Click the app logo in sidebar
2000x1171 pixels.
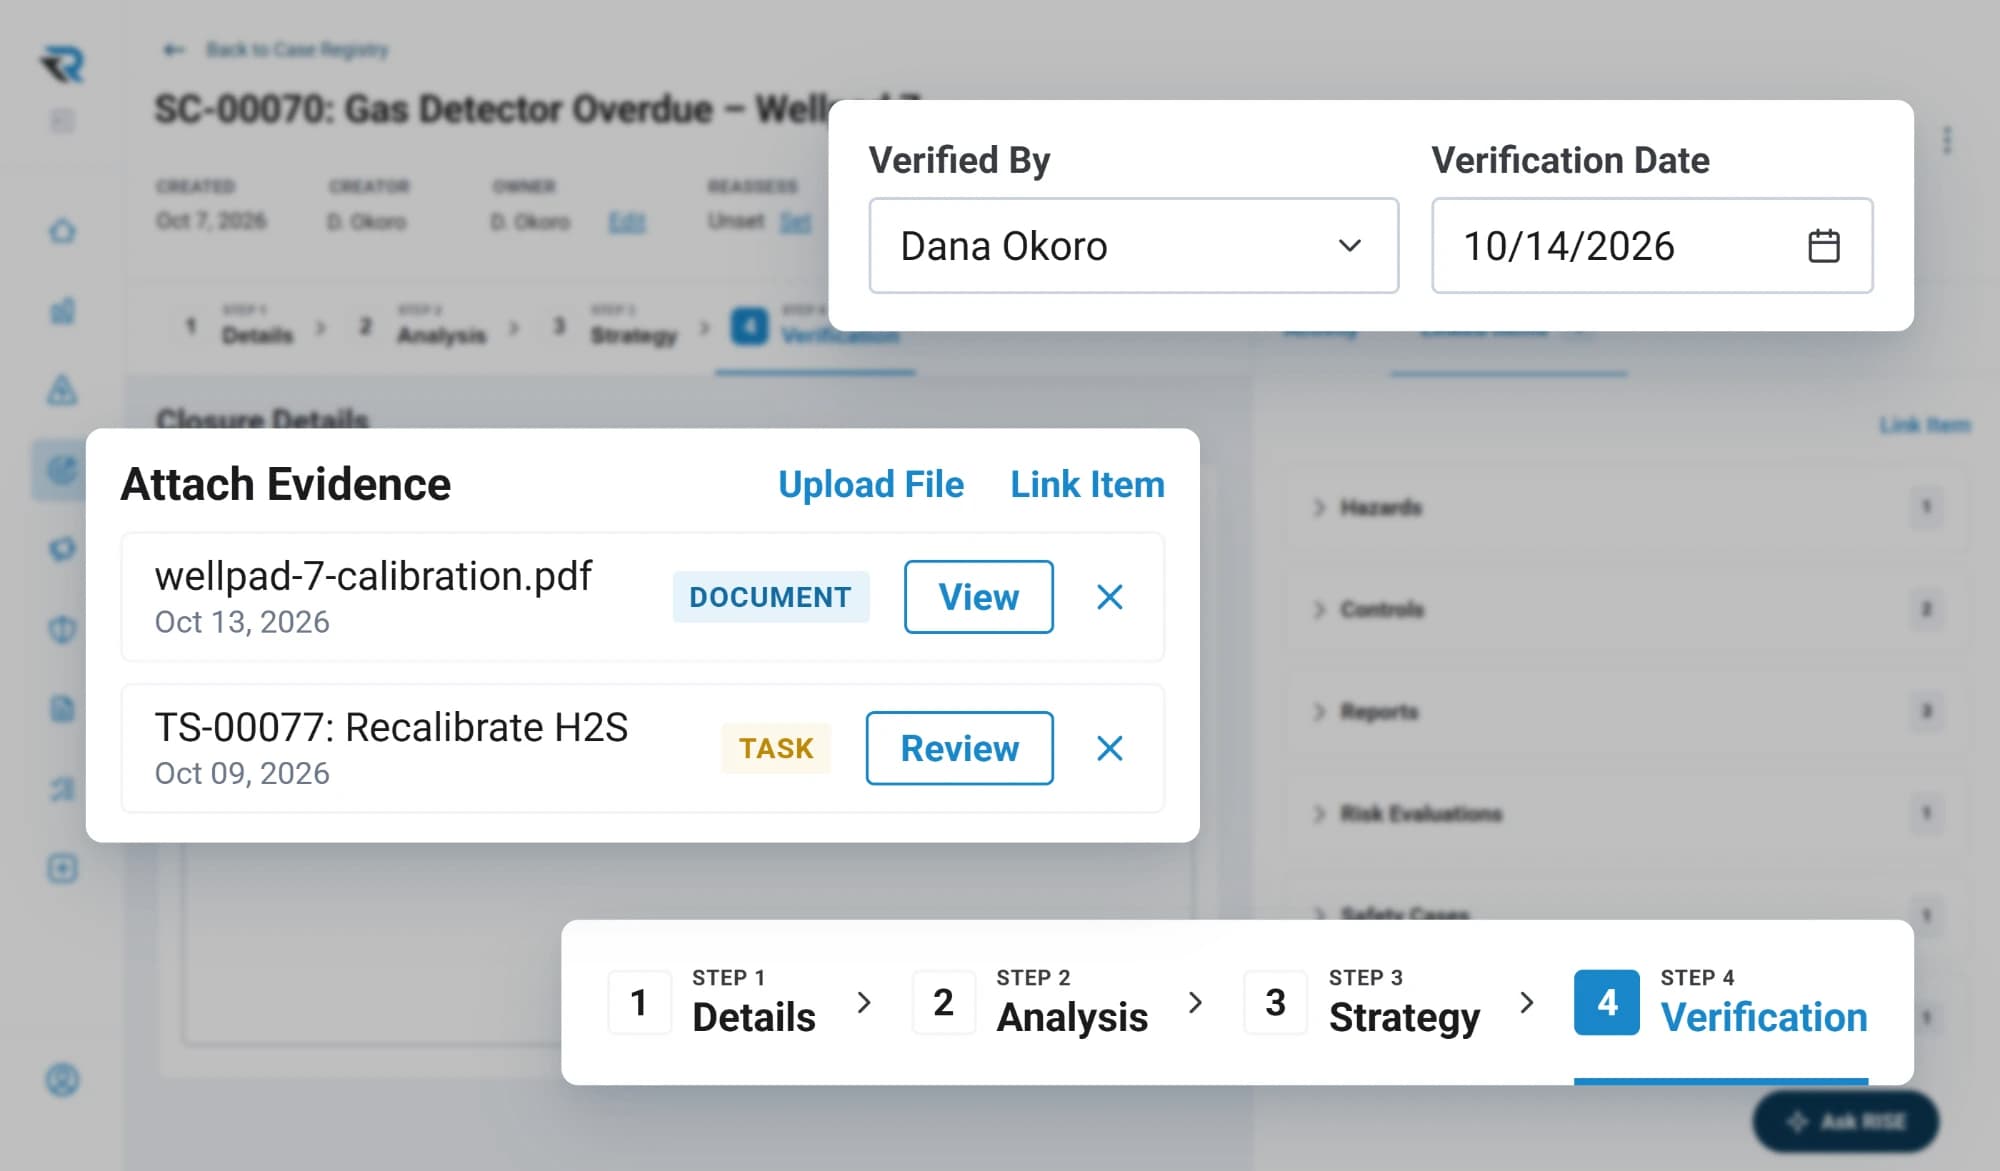[63, 65]
